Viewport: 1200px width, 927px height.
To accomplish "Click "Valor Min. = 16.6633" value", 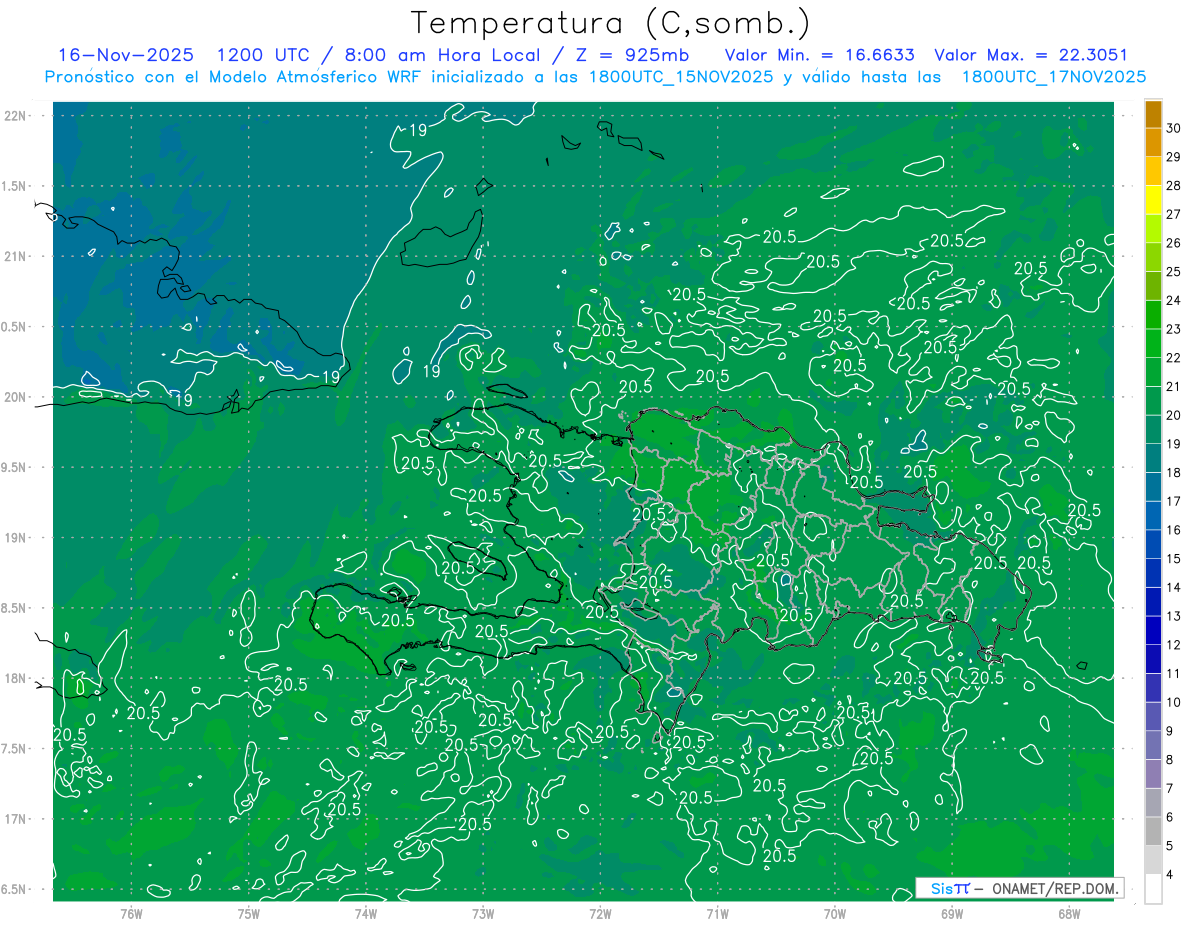I will pyautogui.click(x=819, y=55).
